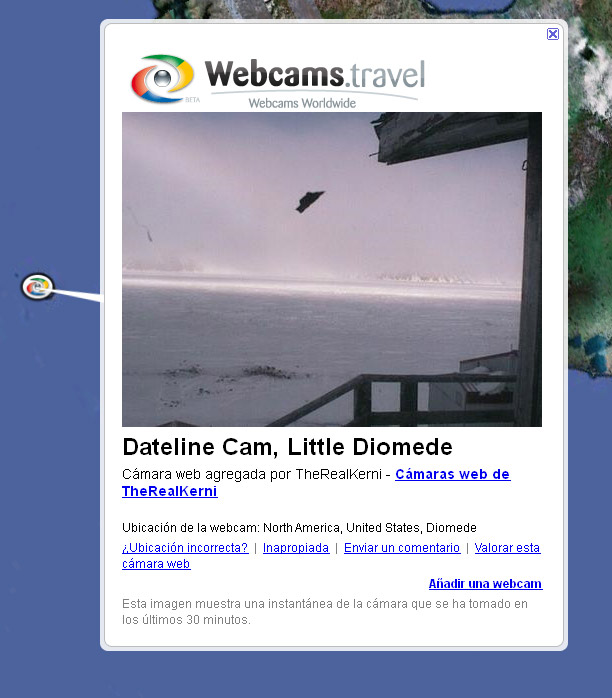Click the open ocean below the balloon
The image size is (612, 698).
(x=312, y=674)
